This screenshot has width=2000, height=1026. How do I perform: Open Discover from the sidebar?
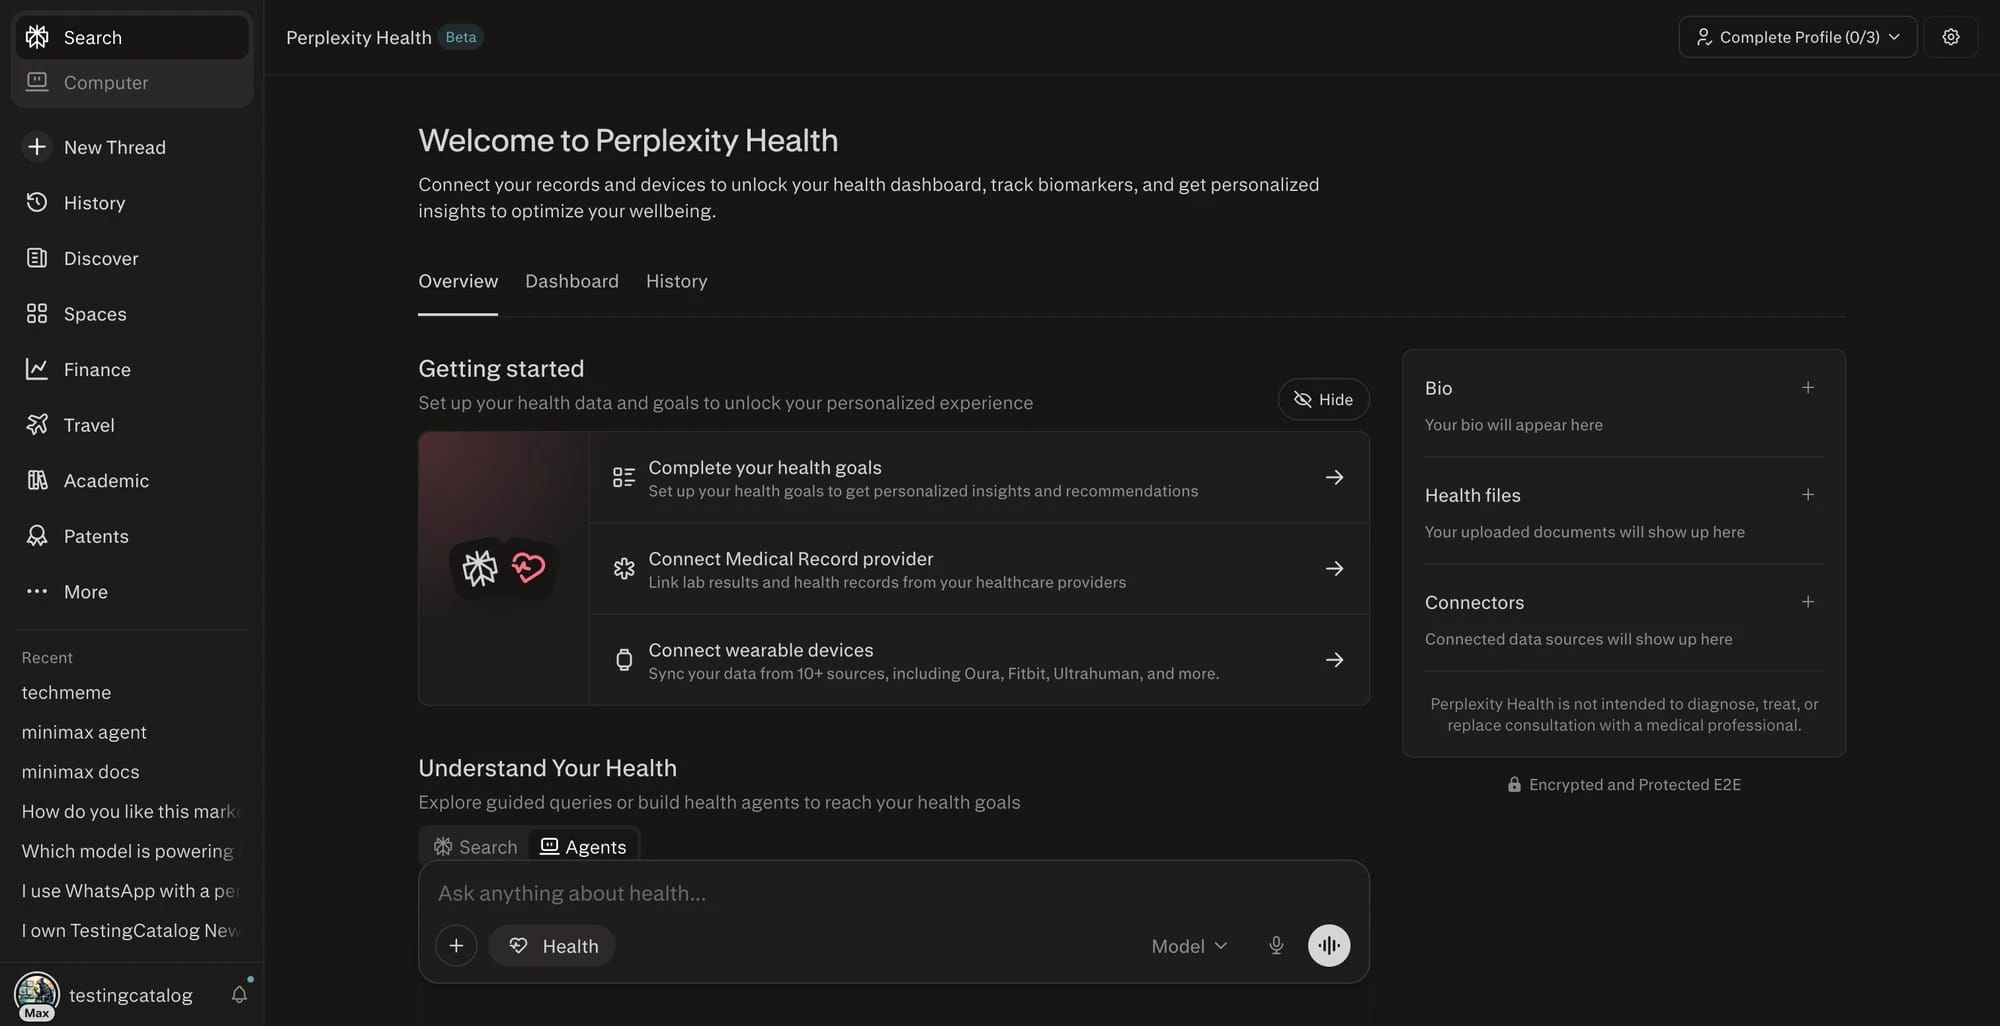100,258
